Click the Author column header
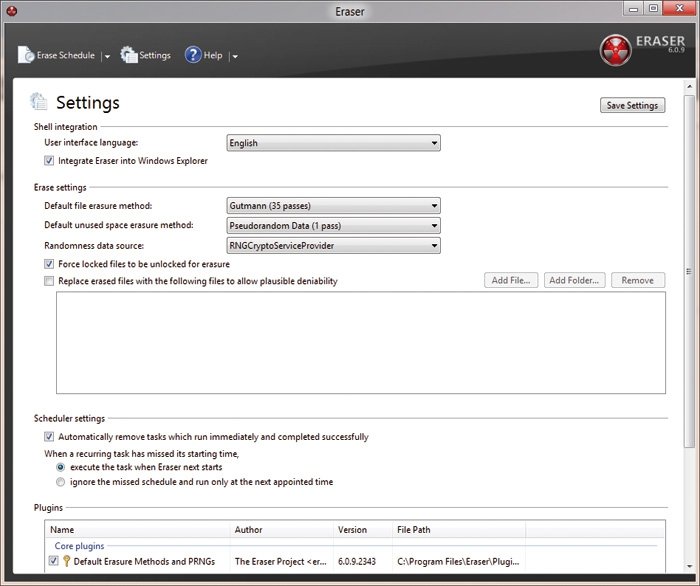 coord(282,530)
